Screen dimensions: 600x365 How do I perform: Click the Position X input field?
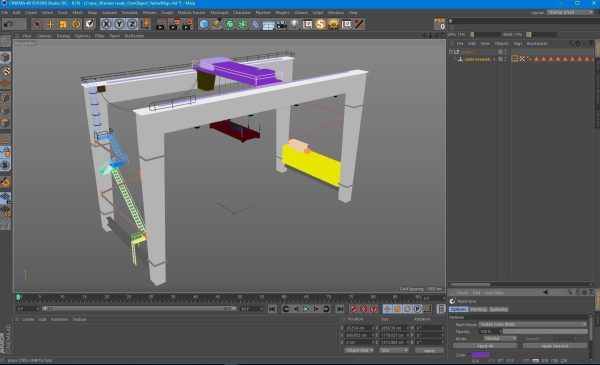pos(359,328)
